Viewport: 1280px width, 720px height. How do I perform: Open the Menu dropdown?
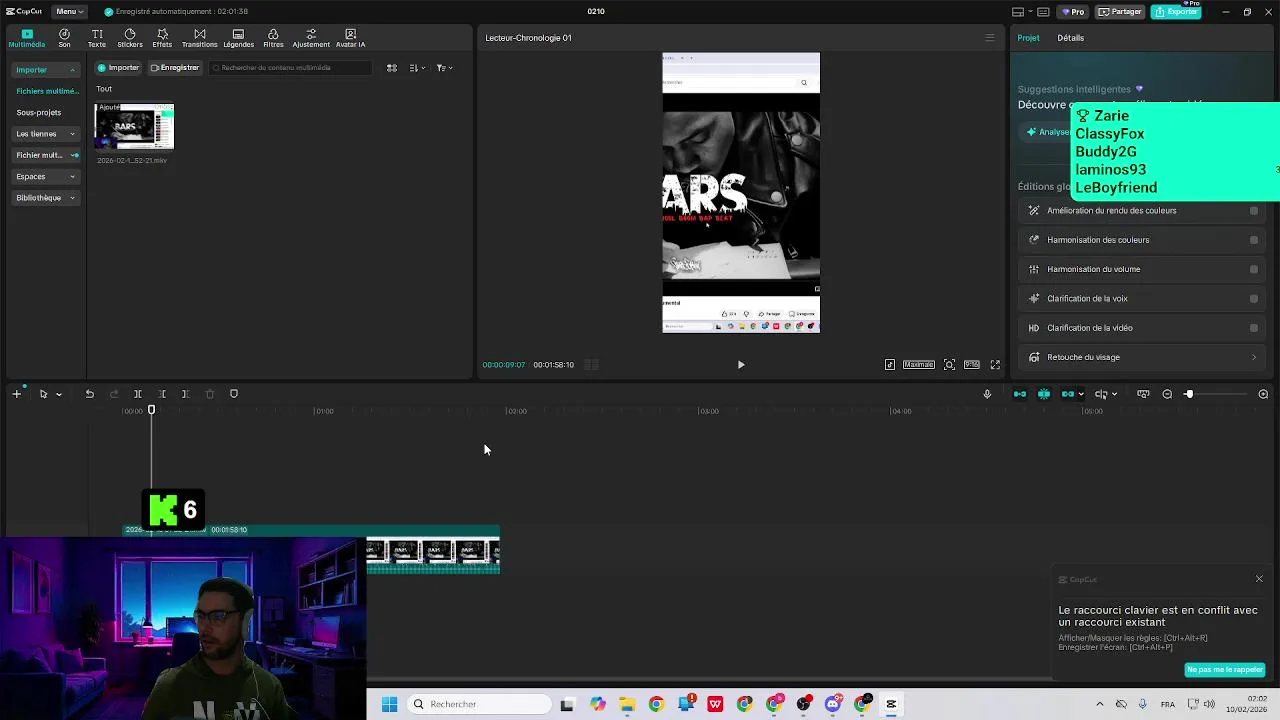[x=68, y=11]
